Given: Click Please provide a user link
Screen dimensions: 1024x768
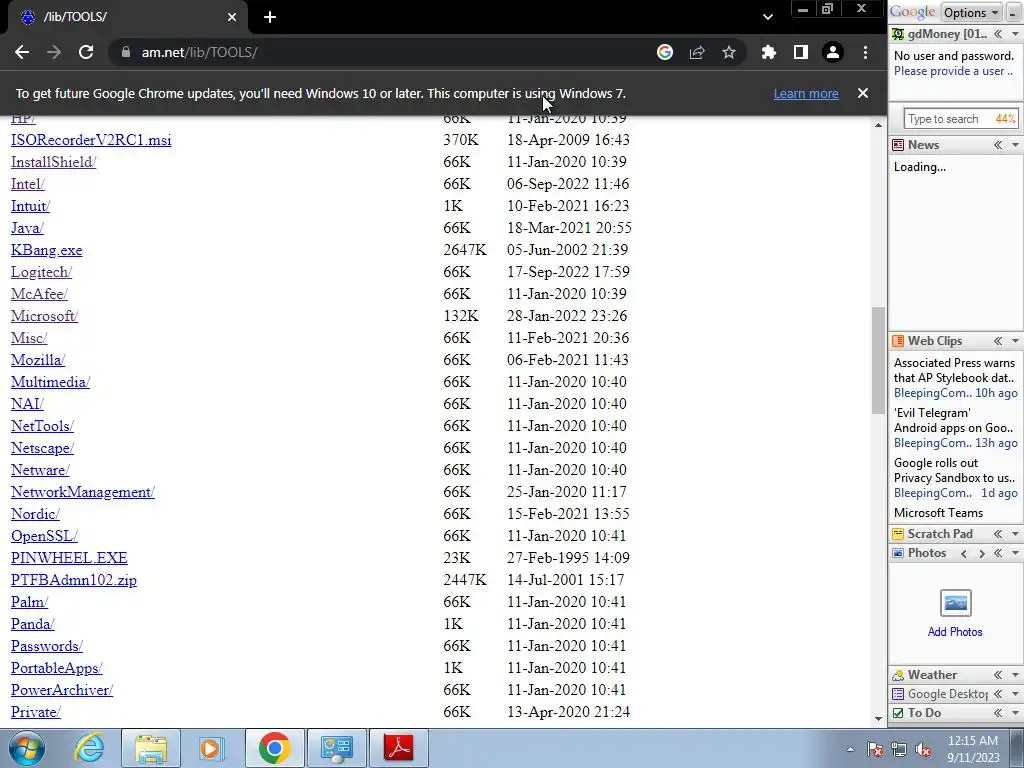Looking at the screenshot, I should click(x=953, y=71).
